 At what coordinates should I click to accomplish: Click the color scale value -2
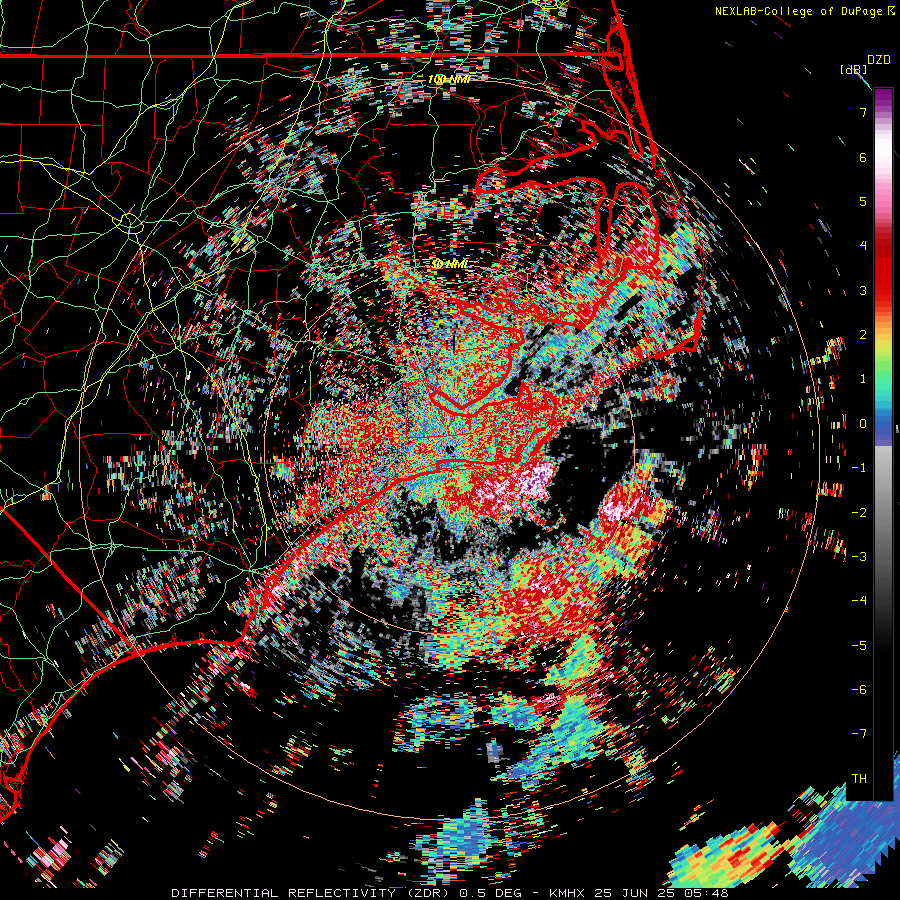coord(859,513)
